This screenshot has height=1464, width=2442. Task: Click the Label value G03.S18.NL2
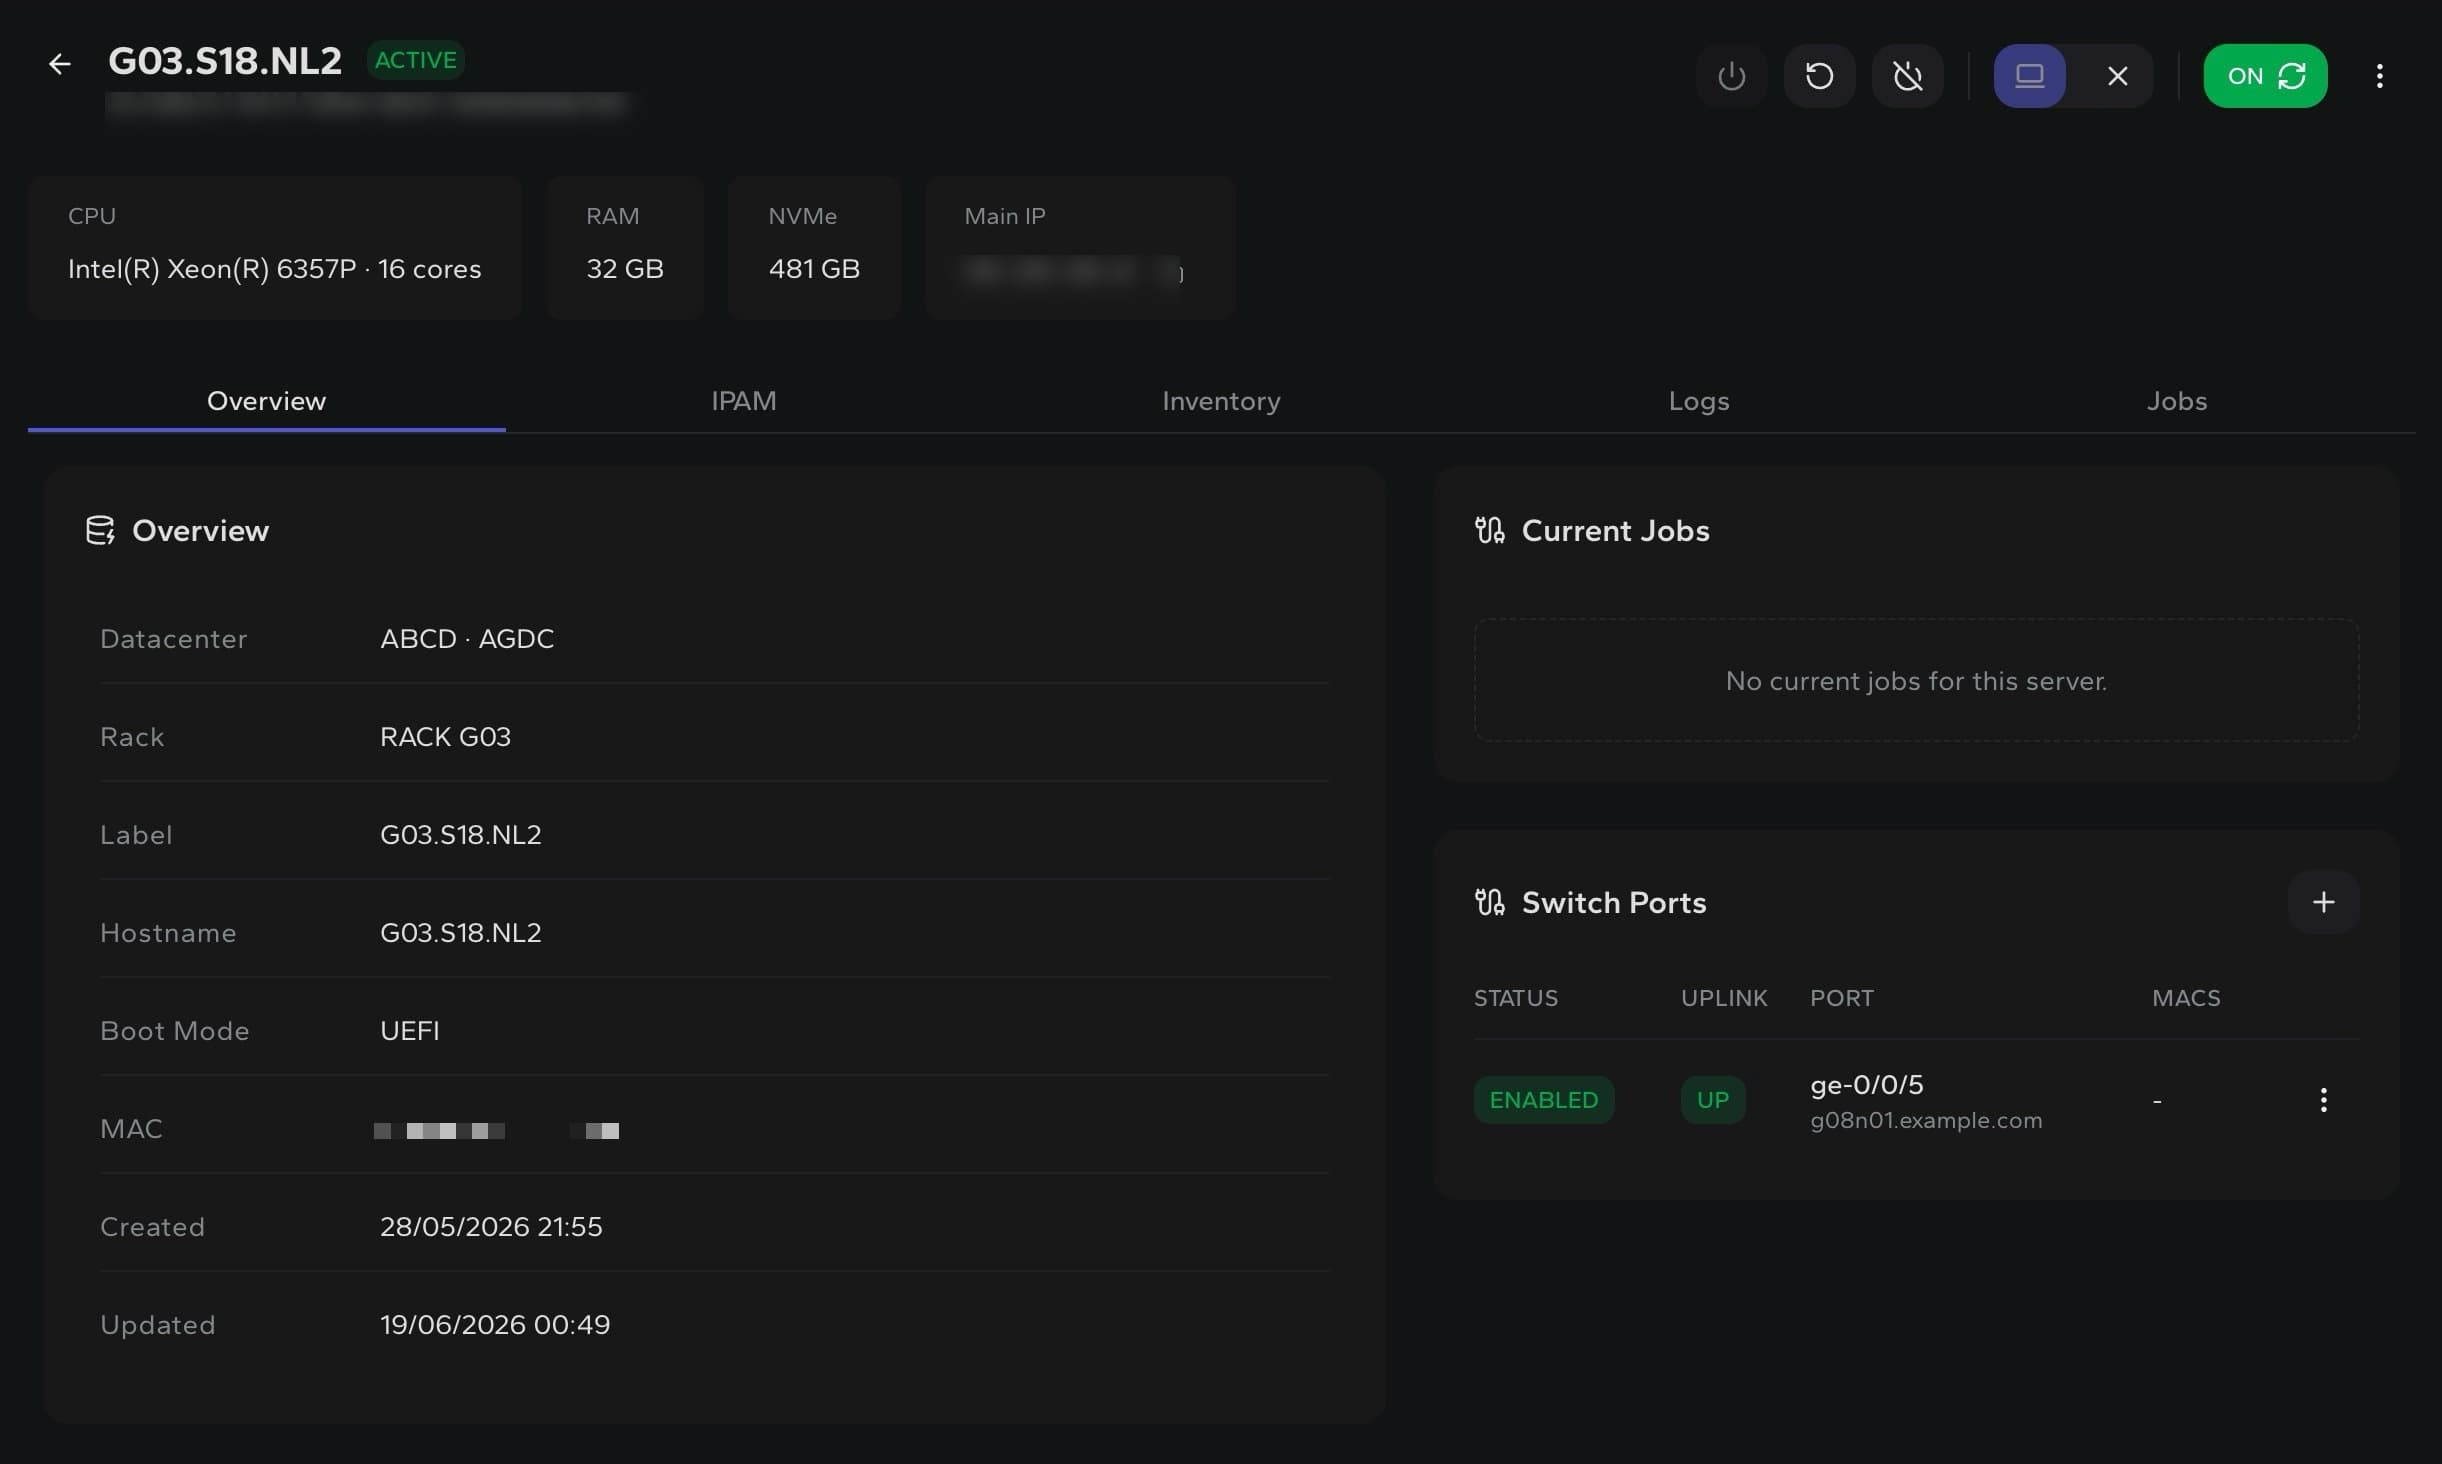pos(460,835)
